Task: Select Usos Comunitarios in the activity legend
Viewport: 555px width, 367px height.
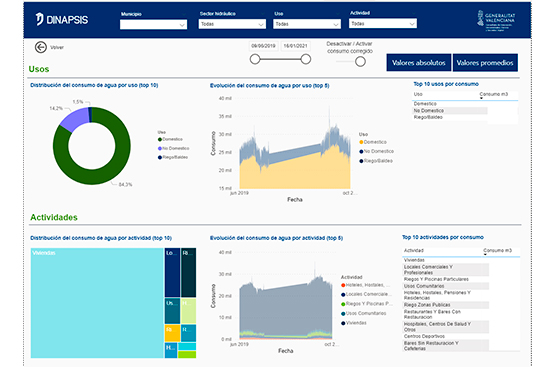Action: click(364, 313)
